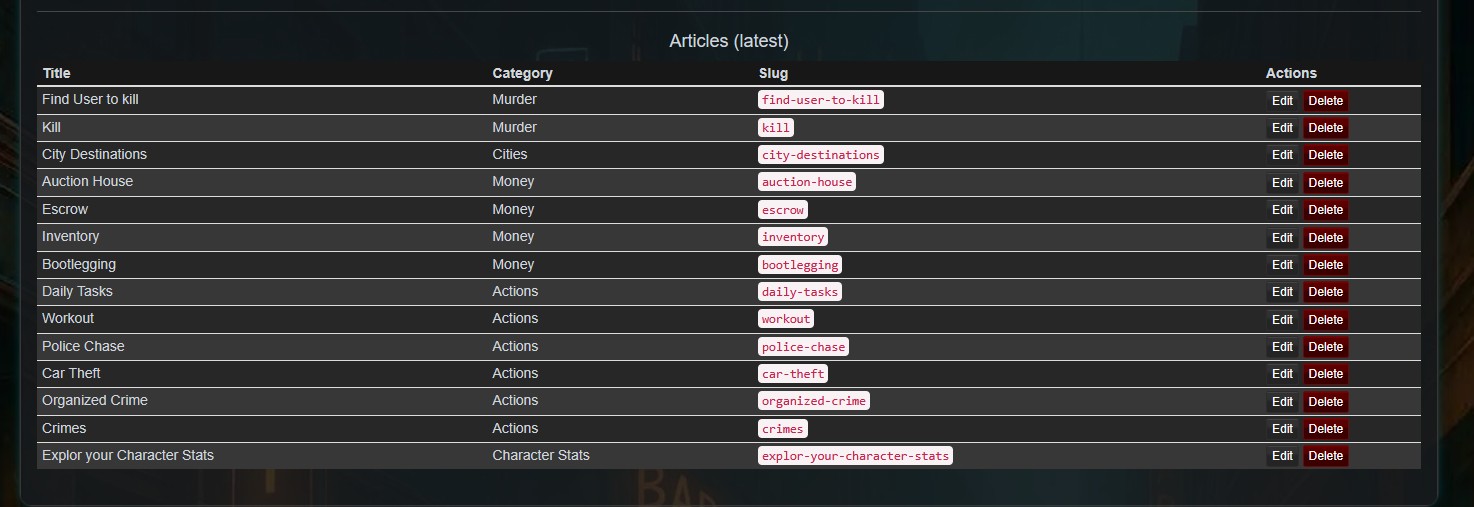Edit the Find User to kill article

click(1282, 100)
